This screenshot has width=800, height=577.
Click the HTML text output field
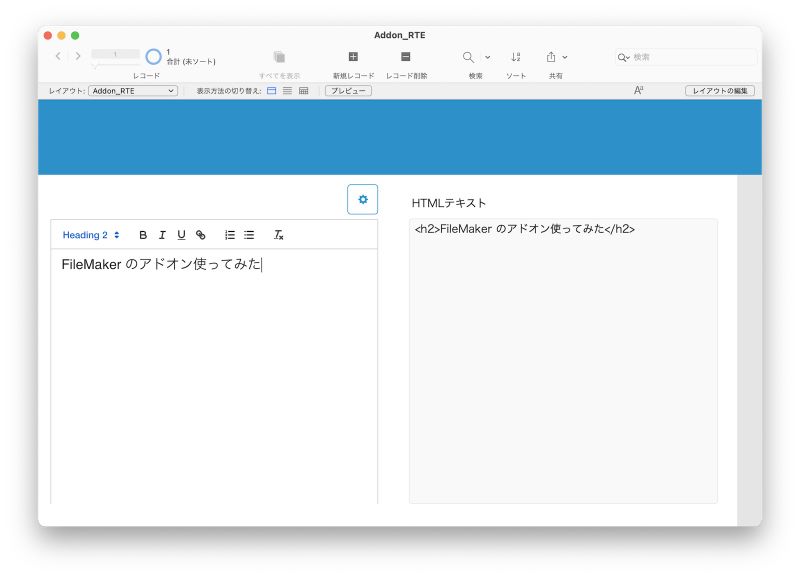(x=563, y=361)
